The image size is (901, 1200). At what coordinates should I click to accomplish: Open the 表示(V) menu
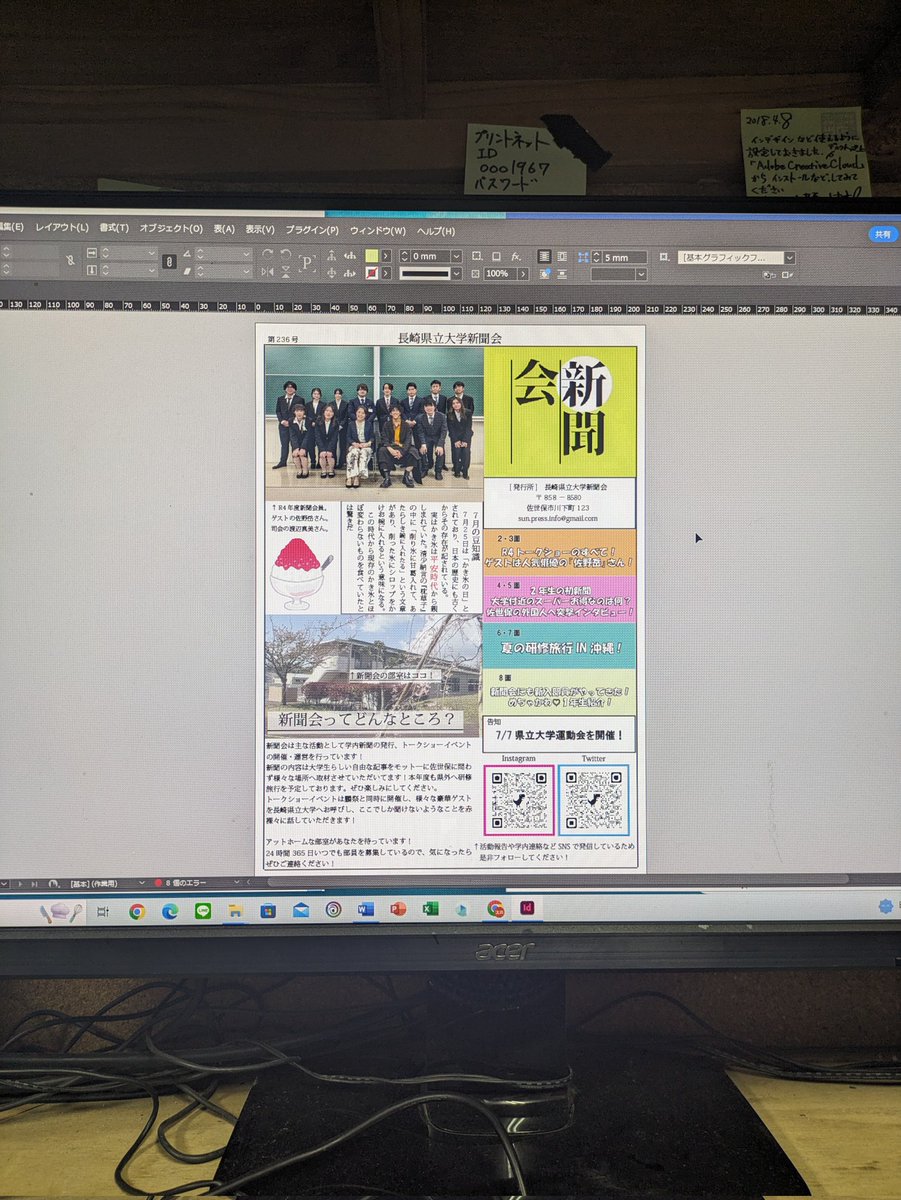[x=261, y=230]
